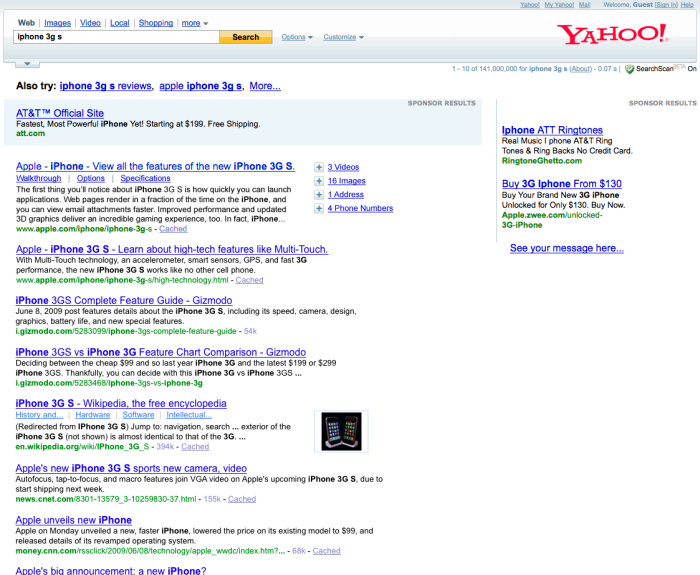Click the SearchScan shield icon
The height and width of the screenshot is (575, 700).
tap(629, 69)
